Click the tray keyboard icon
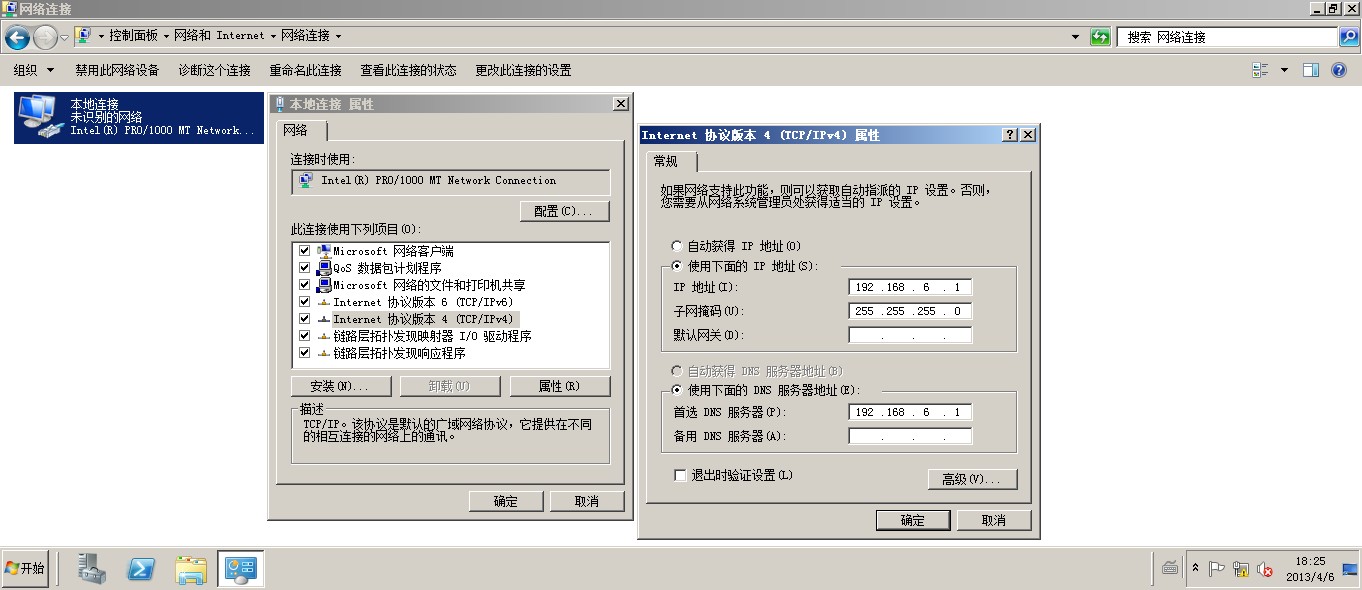The height and width of the screenshot is (590, 1362). pos(1170,569)
